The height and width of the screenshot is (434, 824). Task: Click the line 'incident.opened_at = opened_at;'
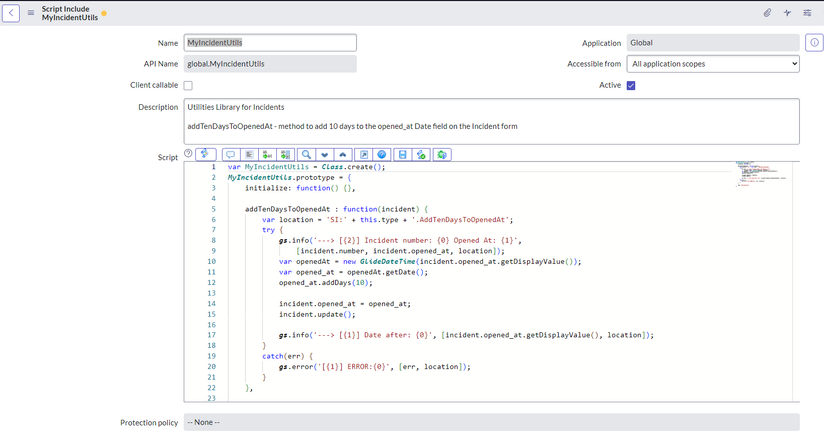[x=345, y=303]
